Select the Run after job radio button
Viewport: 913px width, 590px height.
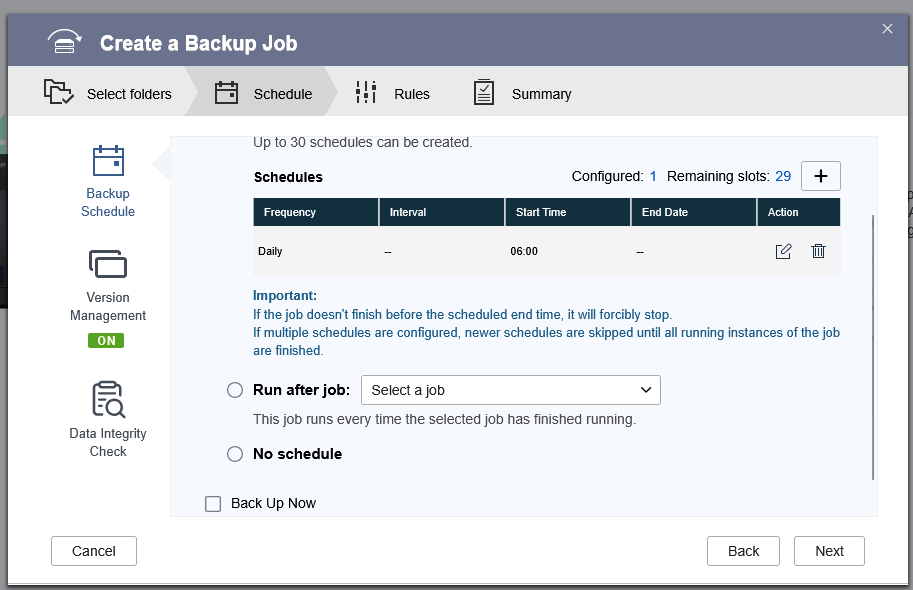235,390
